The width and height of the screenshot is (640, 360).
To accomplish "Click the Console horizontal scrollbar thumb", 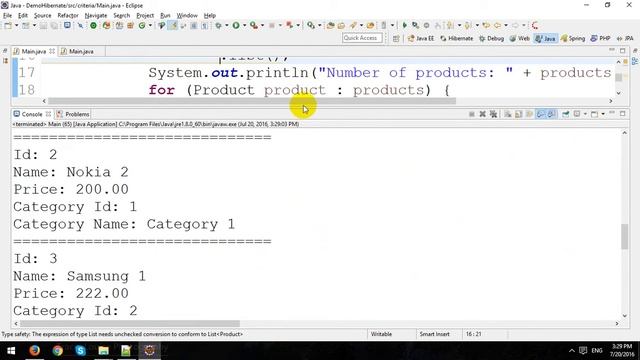I will [130, 324].
